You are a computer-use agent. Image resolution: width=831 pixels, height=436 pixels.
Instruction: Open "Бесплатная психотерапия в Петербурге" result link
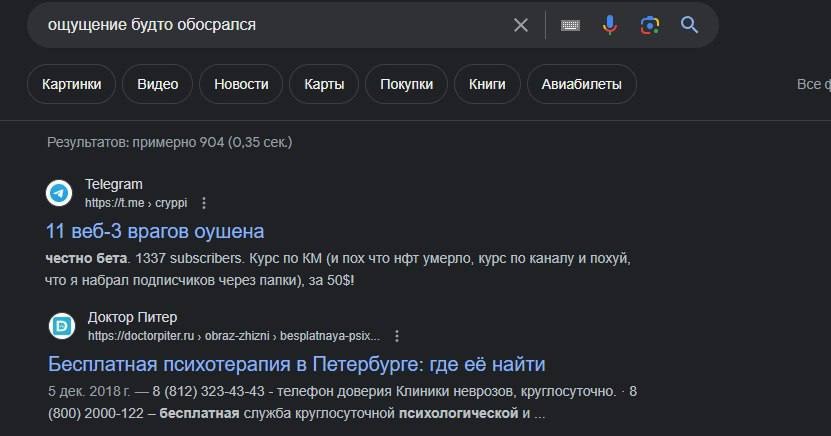coord(296,363)
